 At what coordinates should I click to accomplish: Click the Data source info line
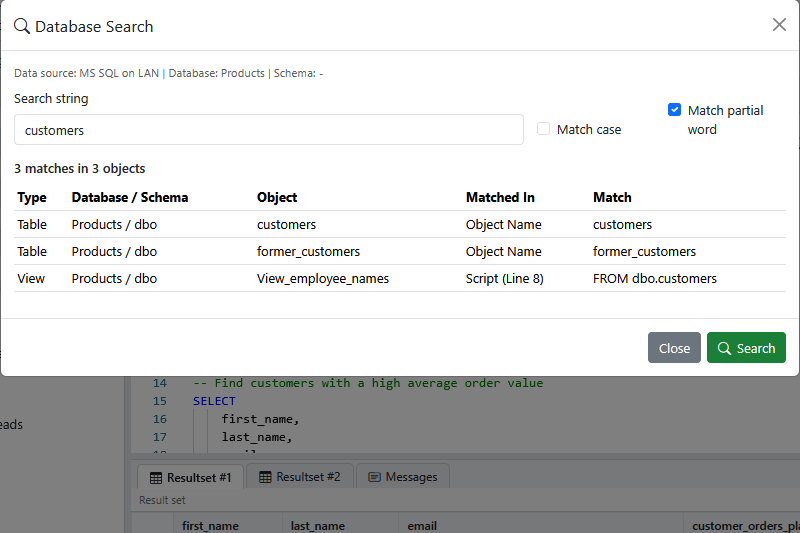point(168,73)
